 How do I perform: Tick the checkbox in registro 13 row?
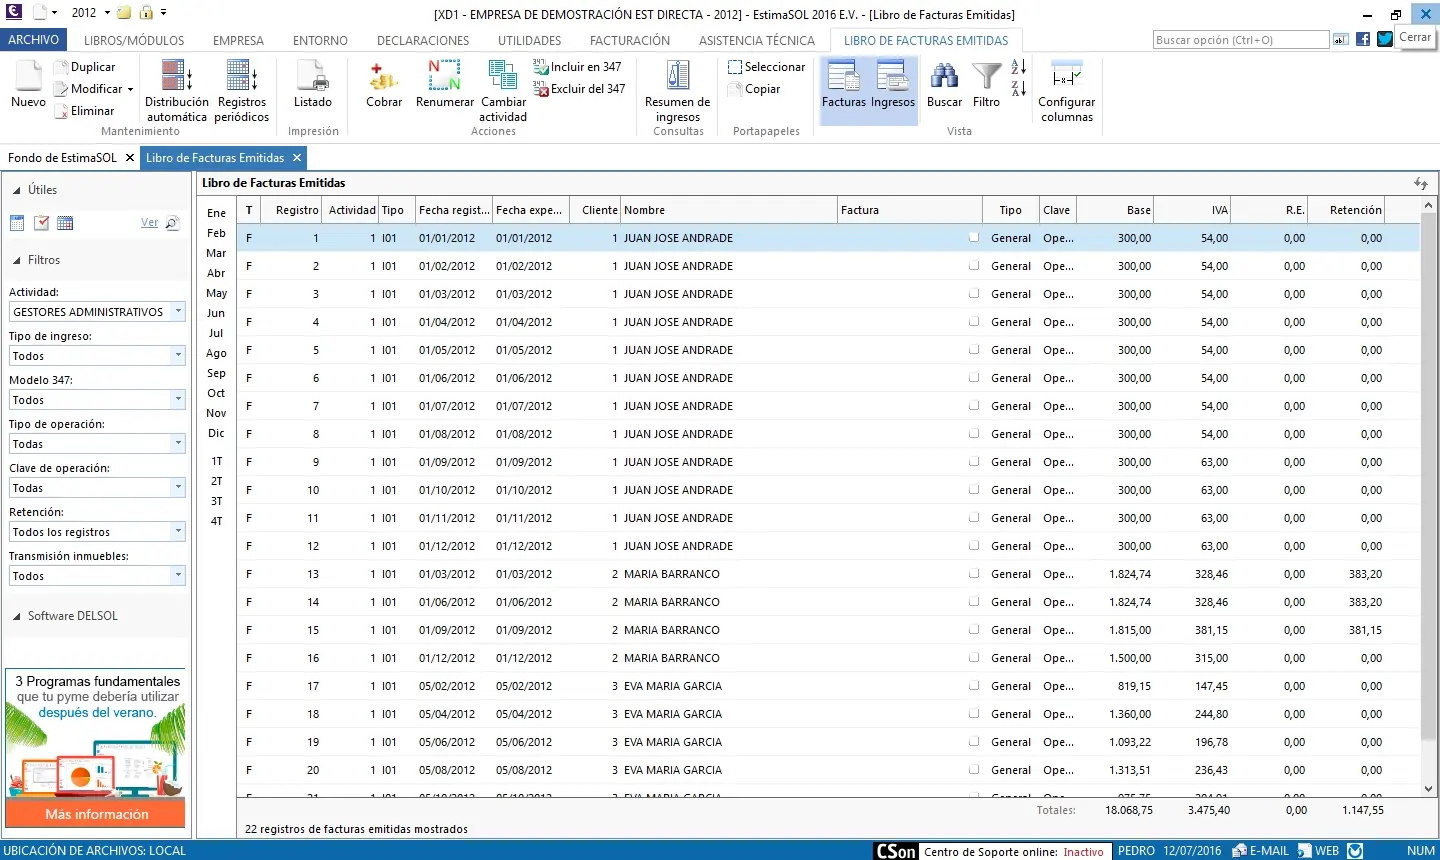coord(973,574)
